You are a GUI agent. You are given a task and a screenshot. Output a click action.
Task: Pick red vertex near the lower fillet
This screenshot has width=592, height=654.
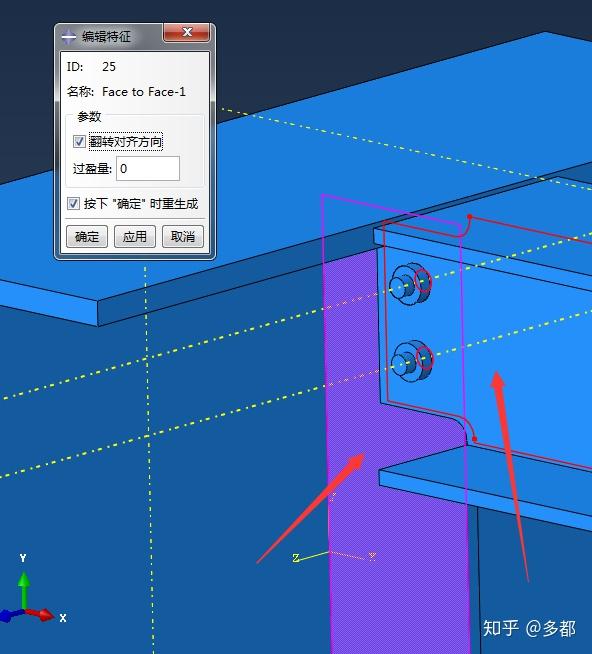[474, 439]
